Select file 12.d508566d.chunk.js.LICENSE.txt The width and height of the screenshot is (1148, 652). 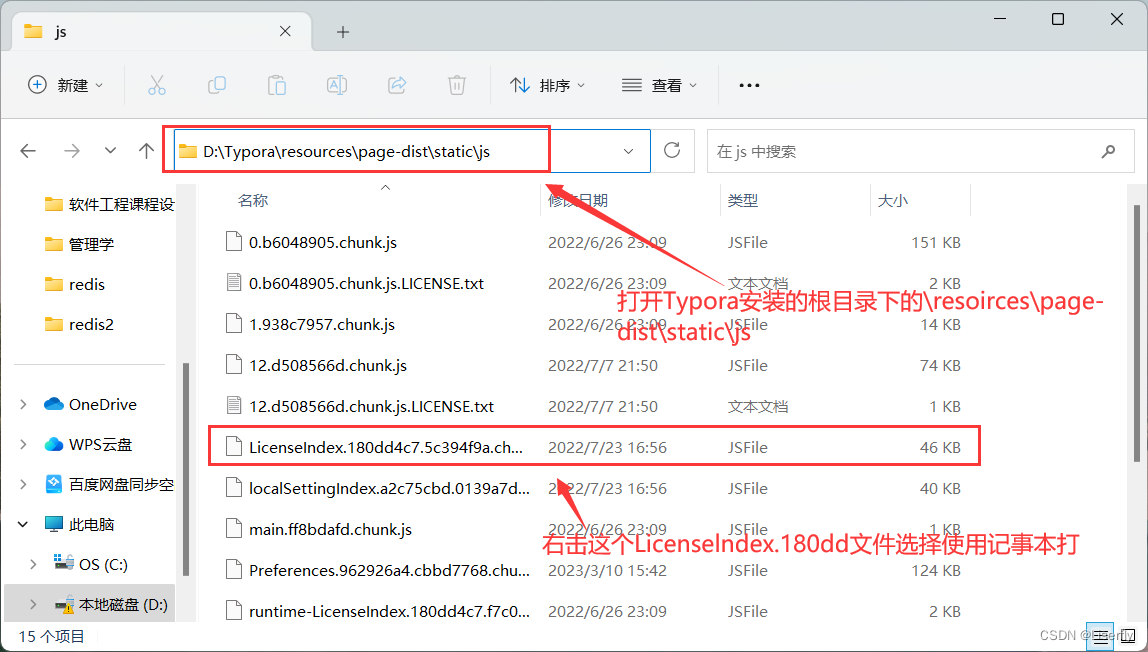371,406
